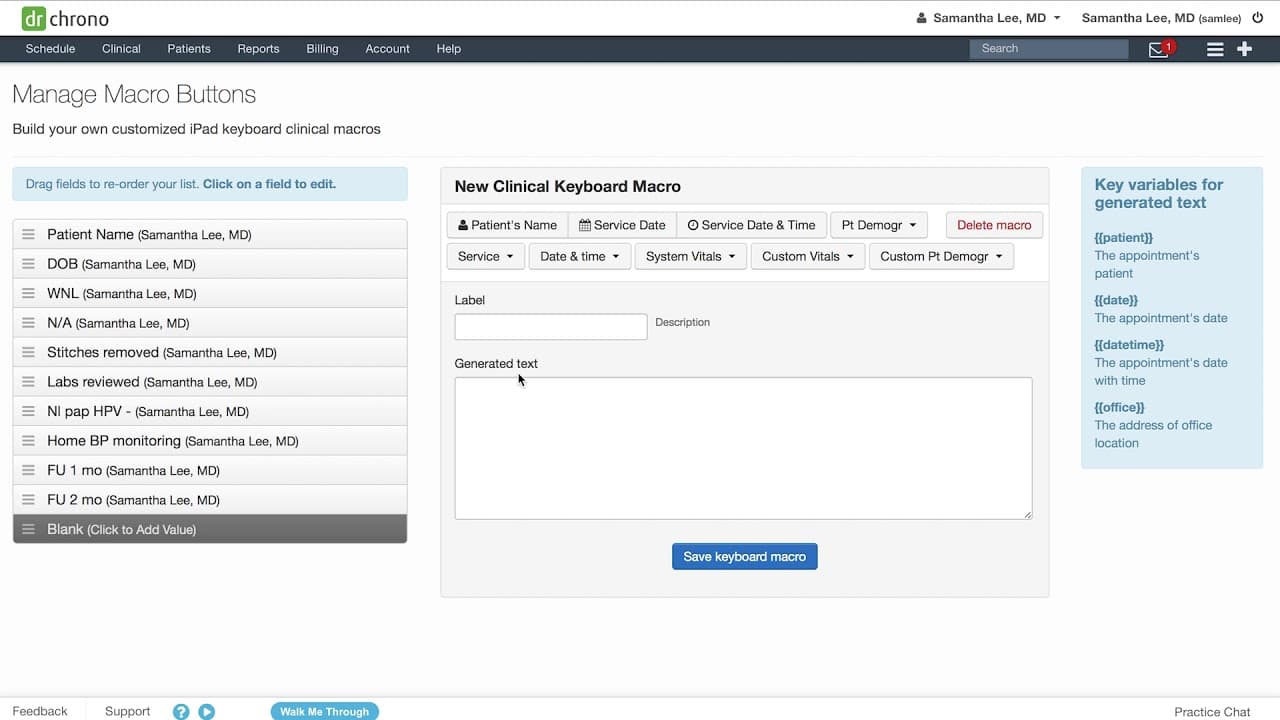Open the Patients menu
The image size is (1280, 720).
189,49
